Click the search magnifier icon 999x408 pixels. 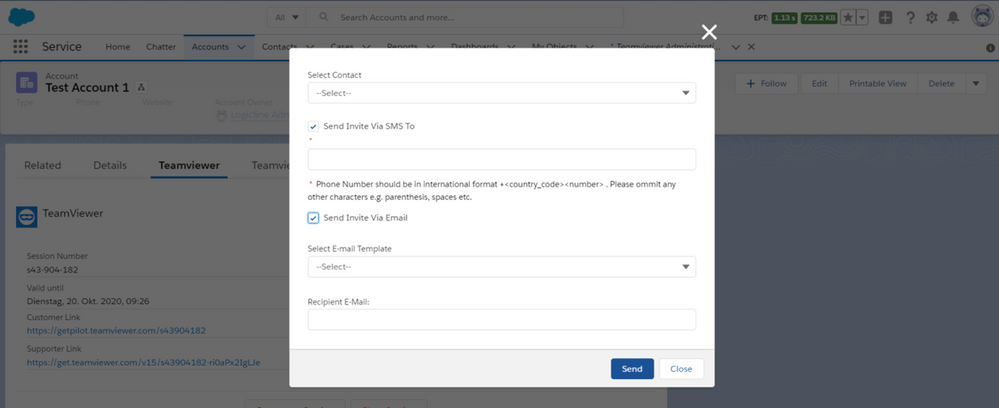tap(324, 17)
